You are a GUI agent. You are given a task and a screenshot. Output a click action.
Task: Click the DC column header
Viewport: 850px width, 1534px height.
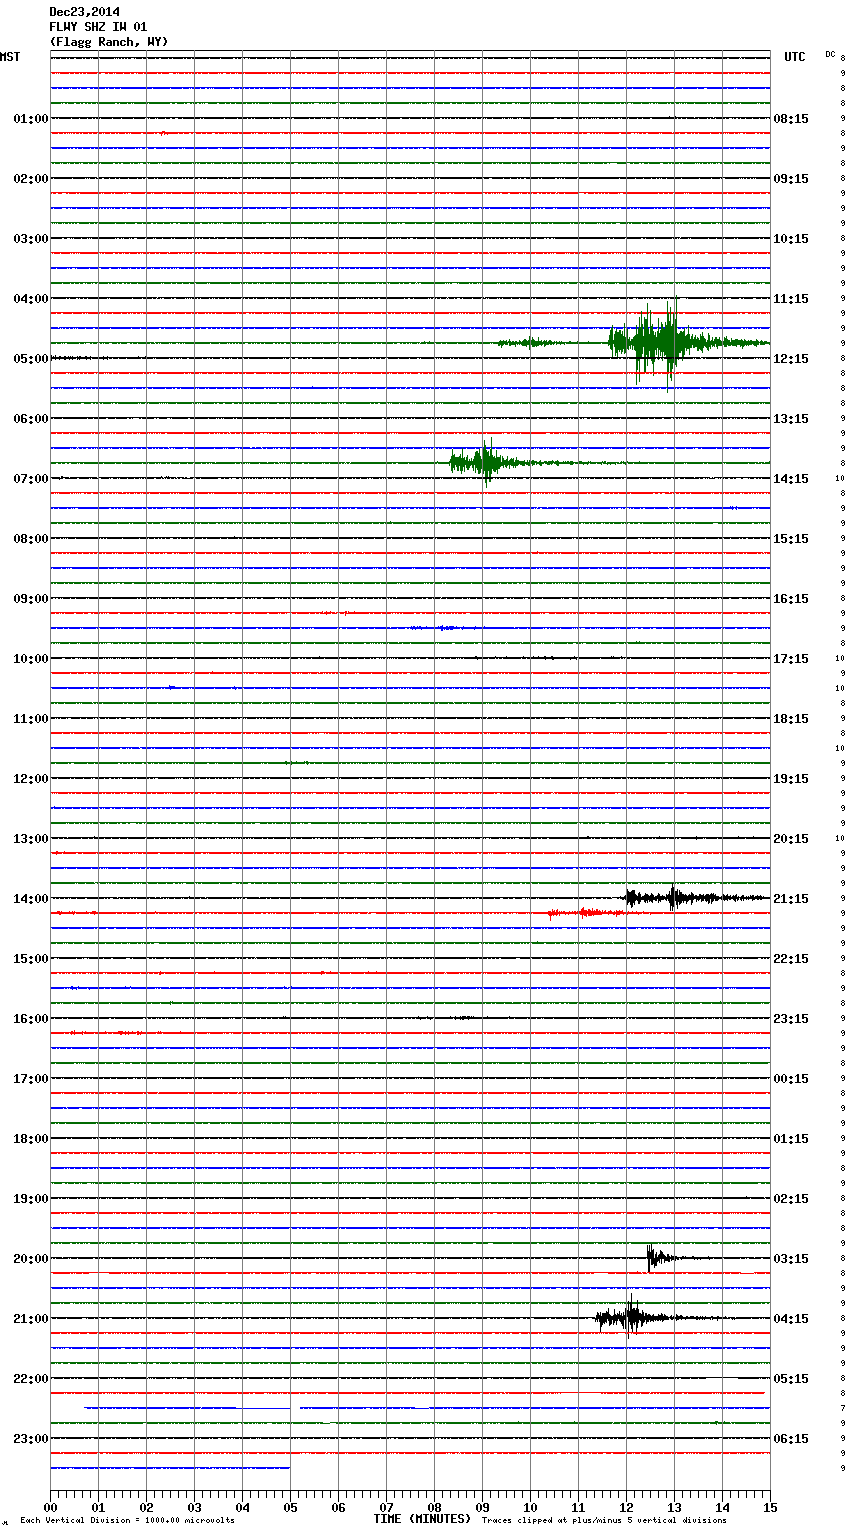coord(830,54)
